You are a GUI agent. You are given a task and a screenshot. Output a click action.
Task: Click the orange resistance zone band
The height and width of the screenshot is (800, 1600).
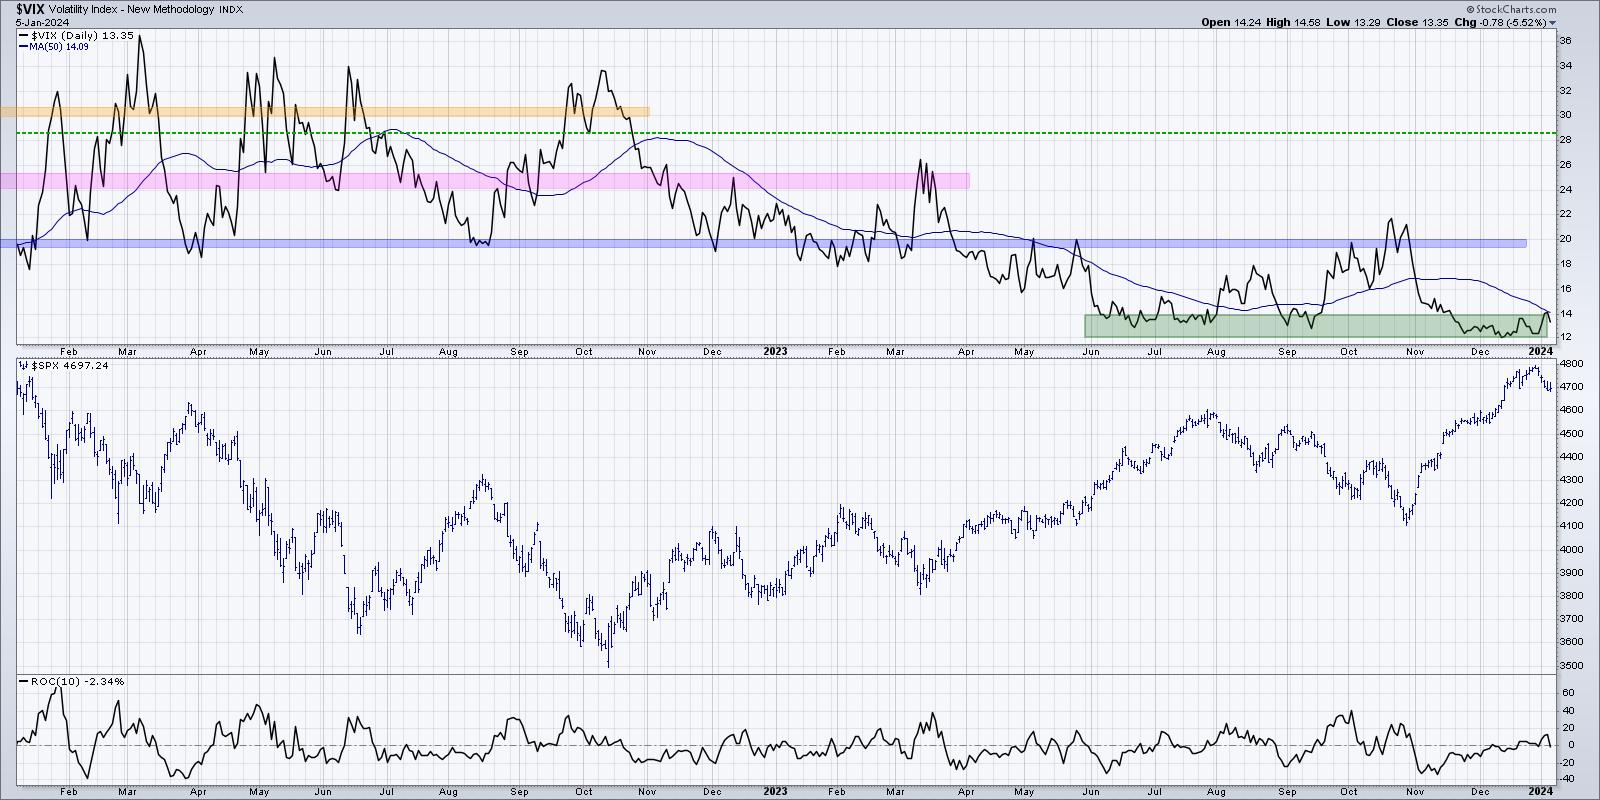click(324, 112)
